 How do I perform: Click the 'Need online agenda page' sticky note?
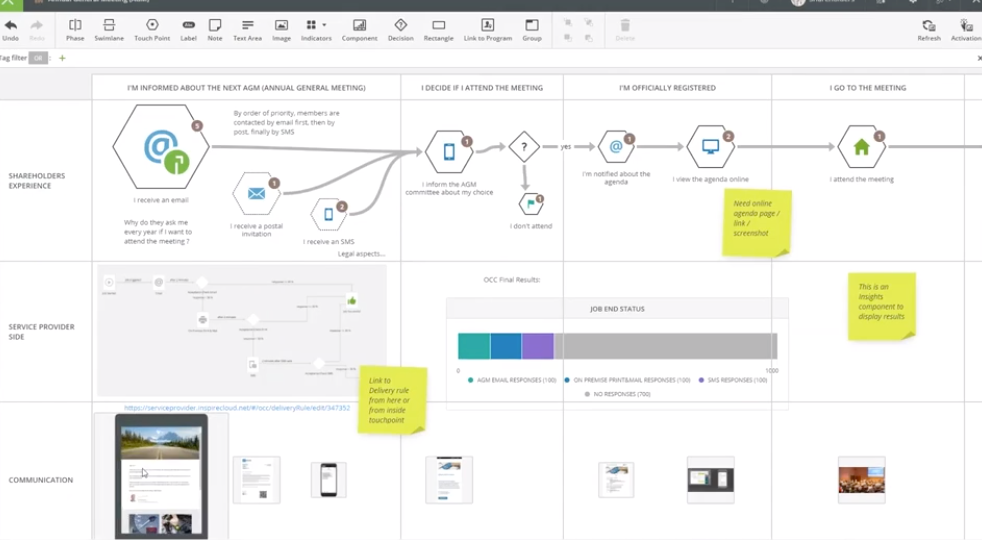756,223
